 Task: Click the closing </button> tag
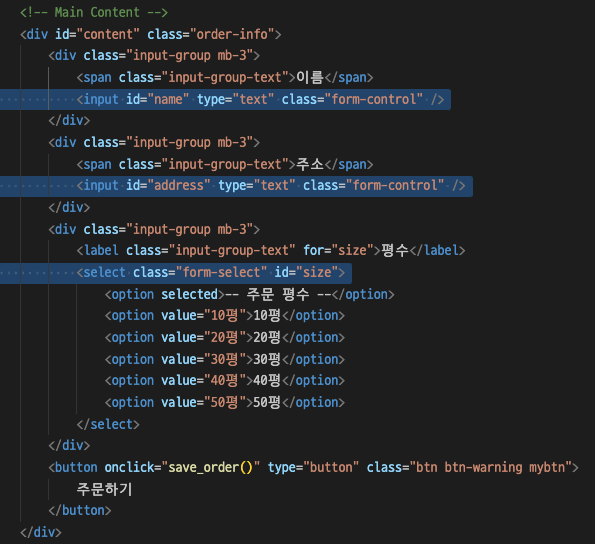80,511
